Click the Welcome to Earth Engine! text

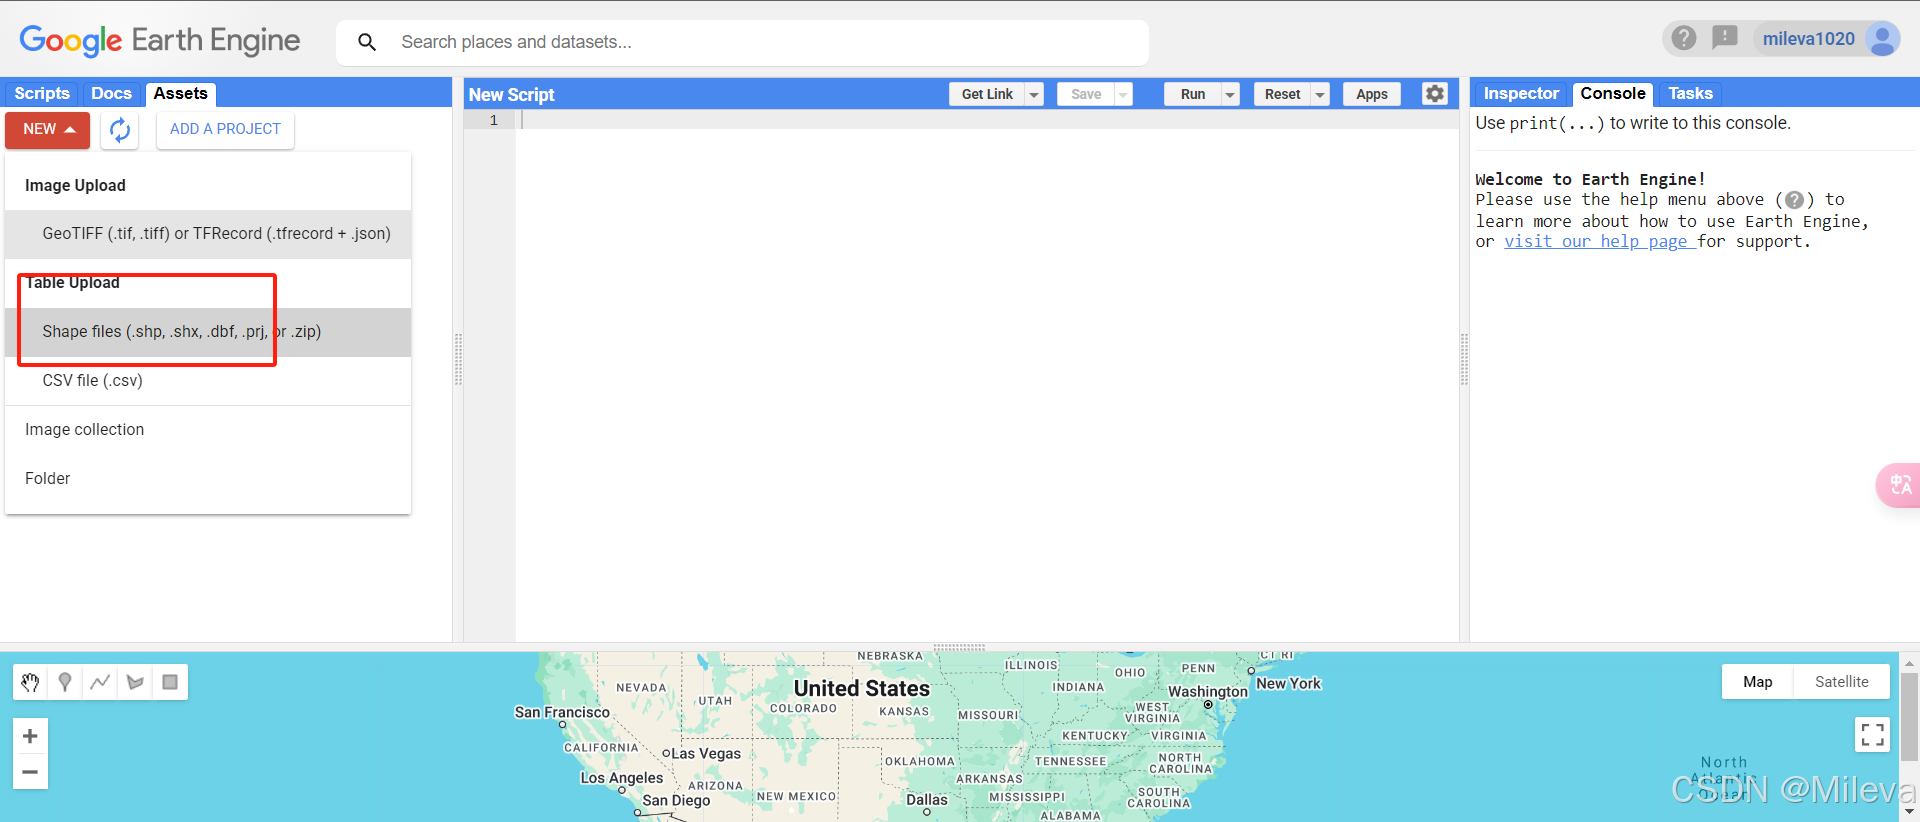[1590, 180]
